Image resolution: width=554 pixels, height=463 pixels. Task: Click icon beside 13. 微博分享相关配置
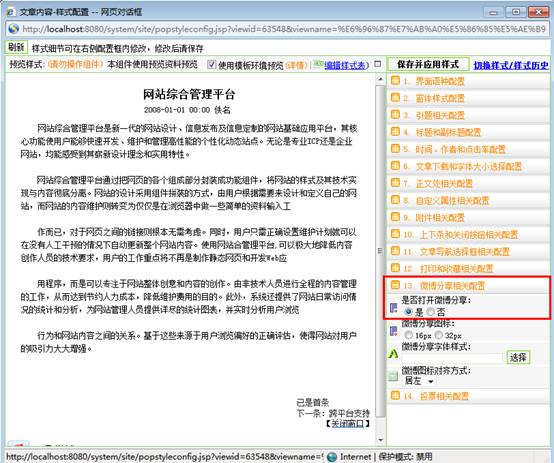pos(395,285)
